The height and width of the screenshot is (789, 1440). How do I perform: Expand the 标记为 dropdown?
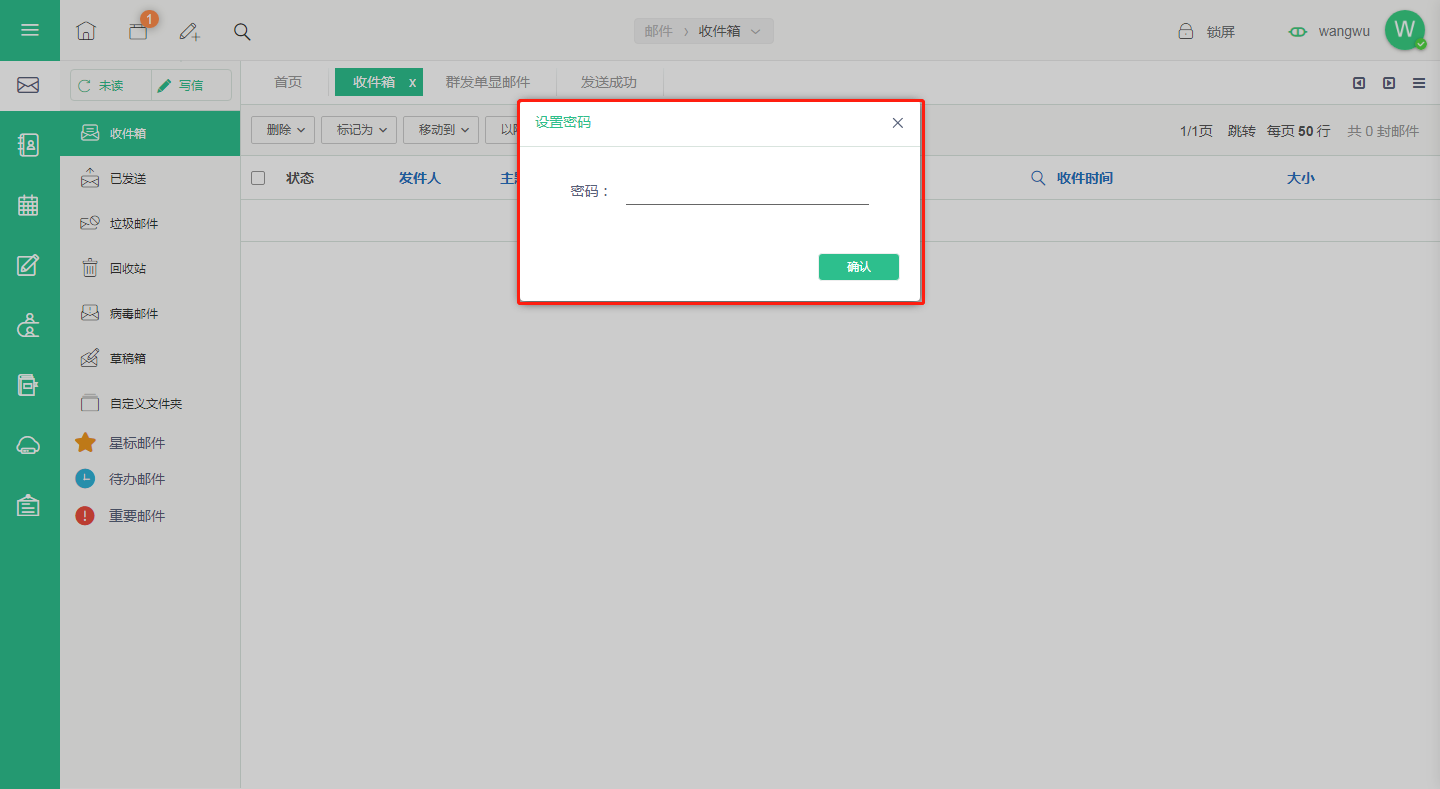point(359,130)
